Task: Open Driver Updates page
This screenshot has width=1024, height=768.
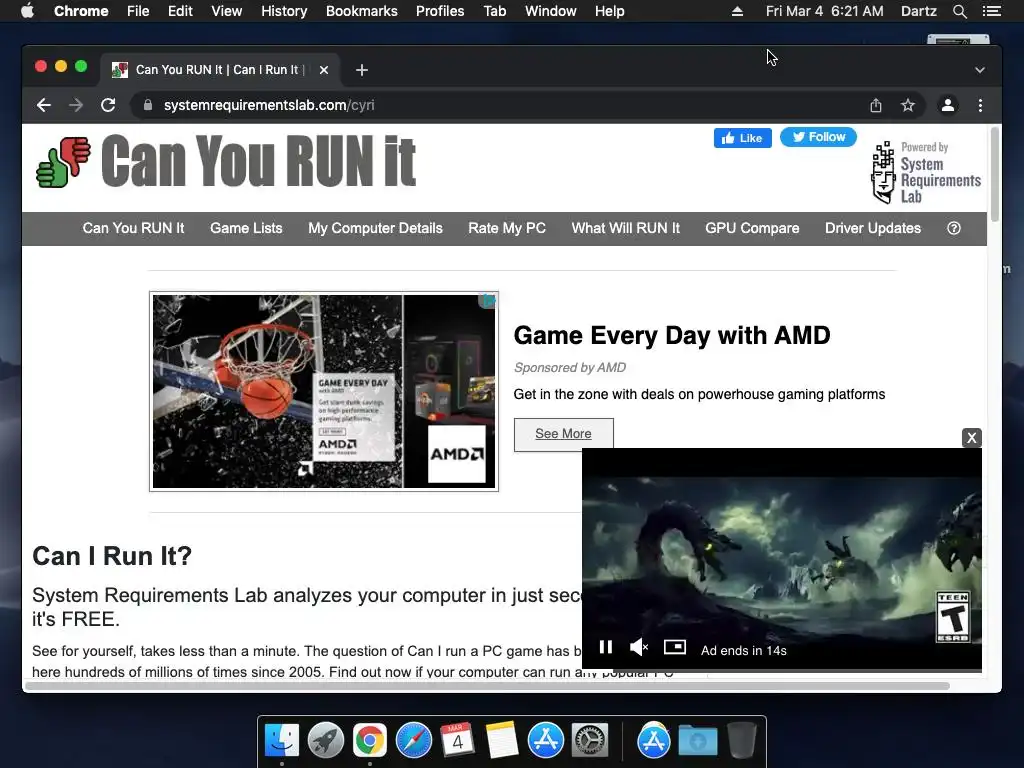Action: (x=873, y=228)
